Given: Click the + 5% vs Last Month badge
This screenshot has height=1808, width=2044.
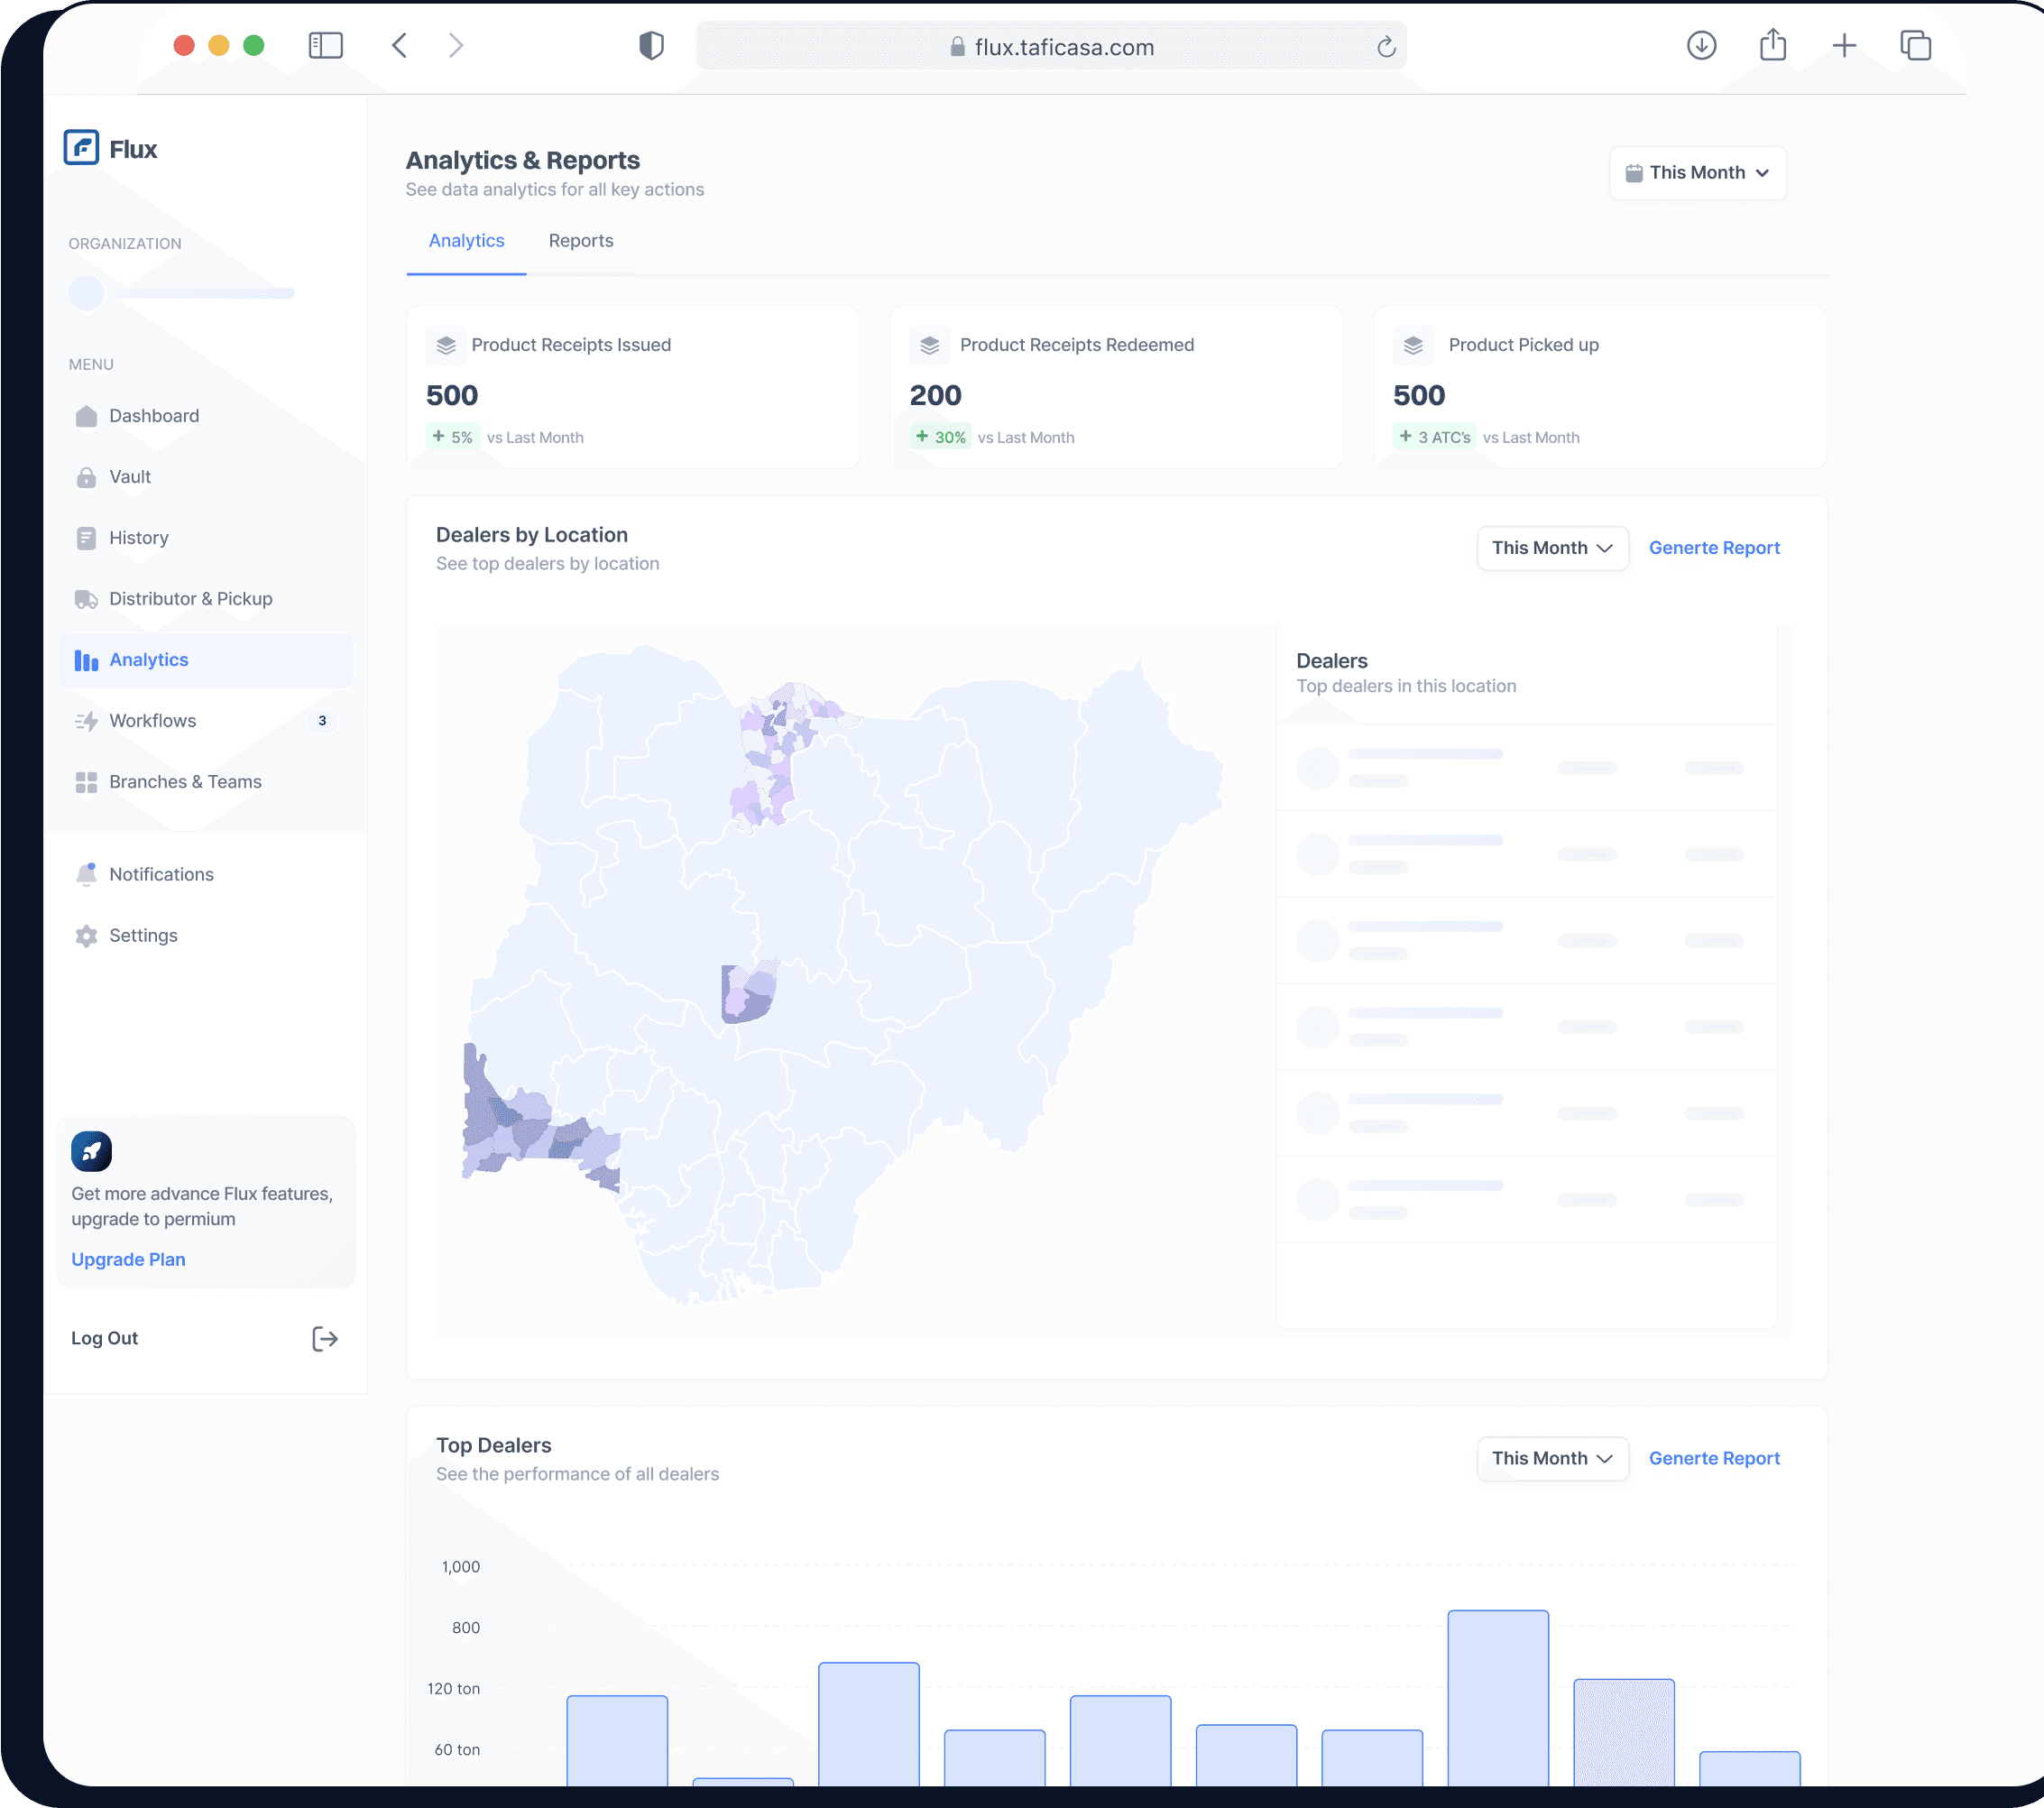Looking at the screenshot, I should coord(453,437).
